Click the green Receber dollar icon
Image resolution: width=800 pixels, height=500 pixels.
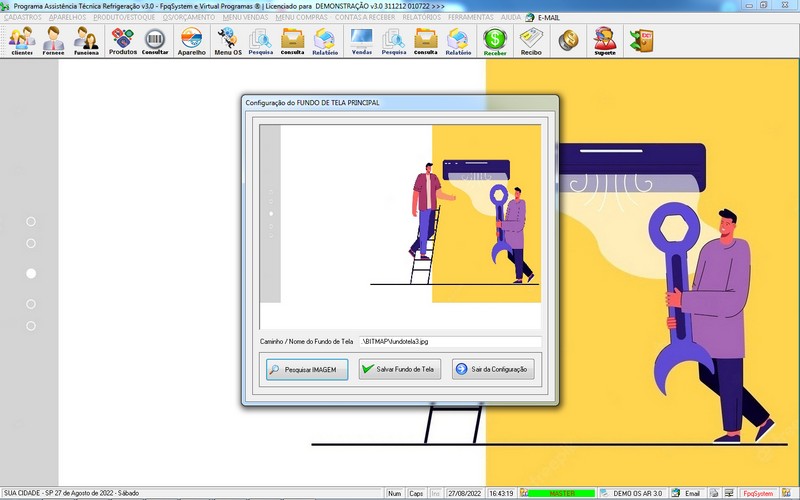(x=495, y=41)
